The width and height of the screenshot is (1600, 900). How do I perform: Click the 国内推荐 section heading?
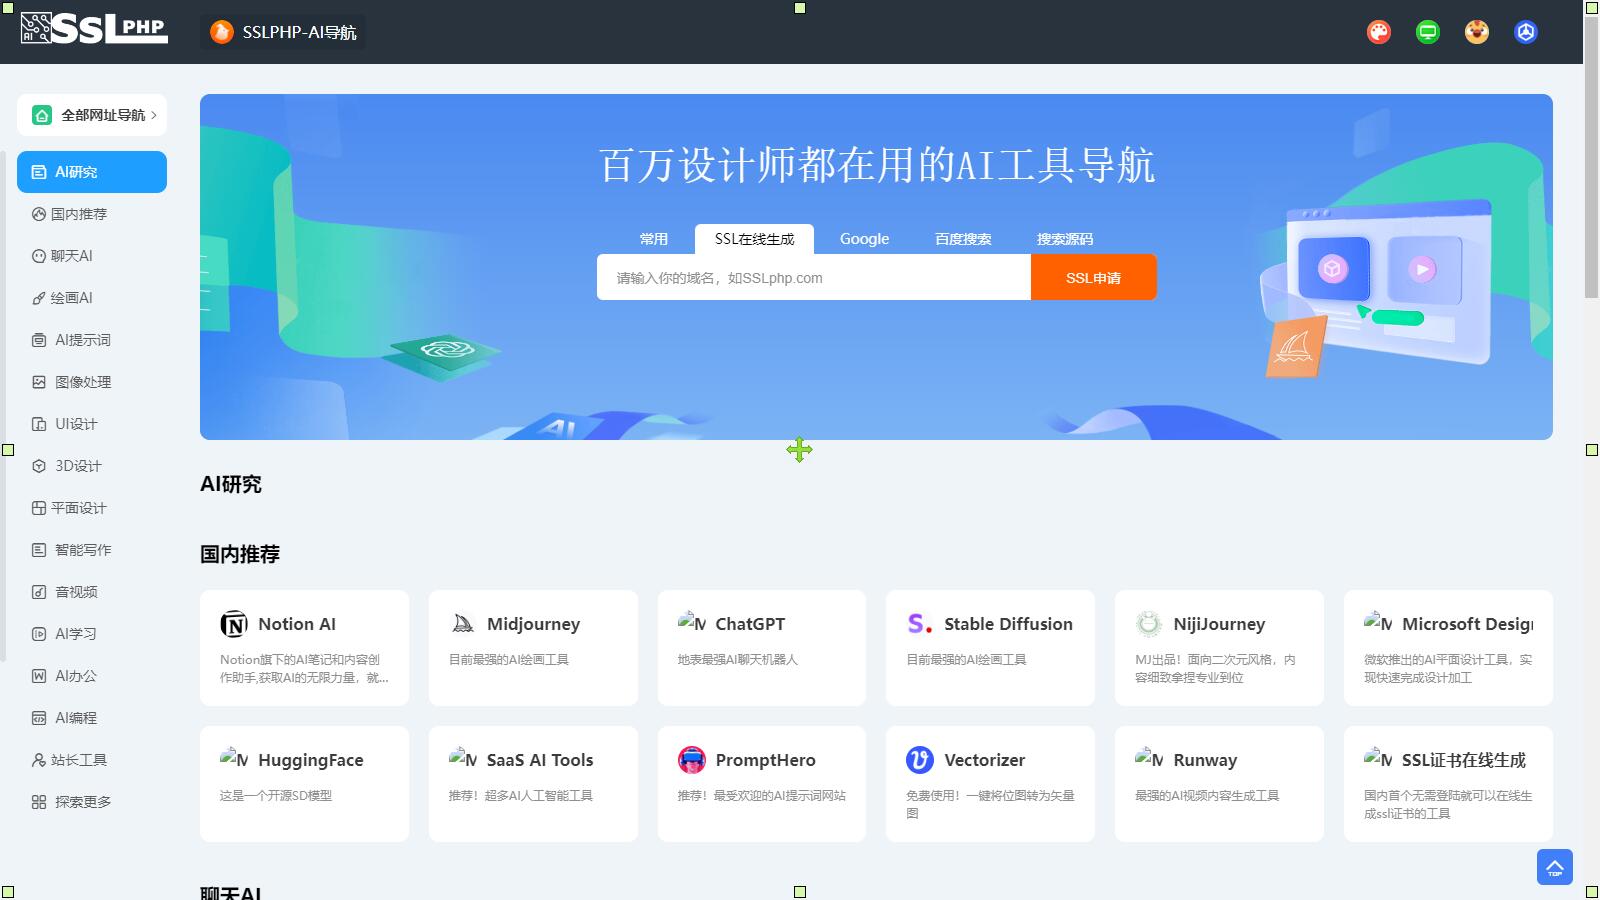(x=240, y=554)
